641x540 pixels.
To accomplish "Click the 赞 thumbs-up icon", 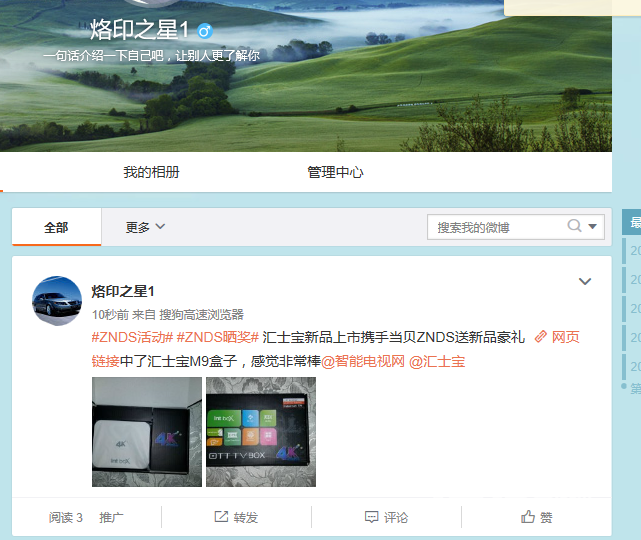I will [x=528, y=517].
